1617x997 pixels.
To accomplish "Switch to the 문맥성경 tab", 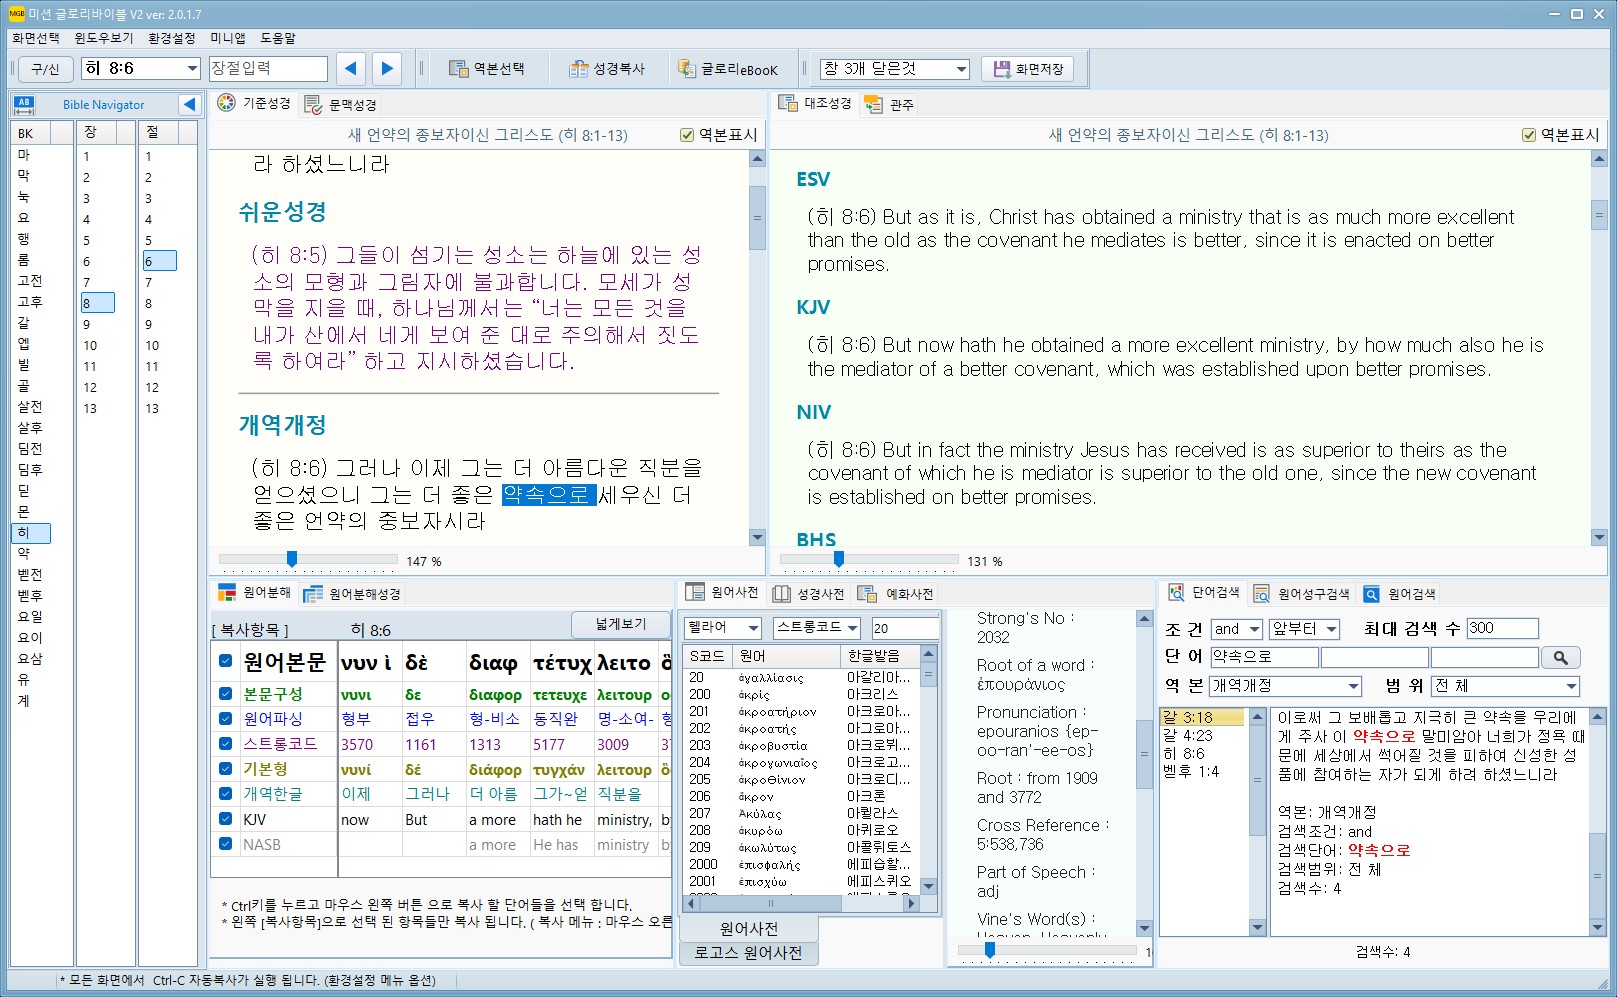I will point(341,104).
